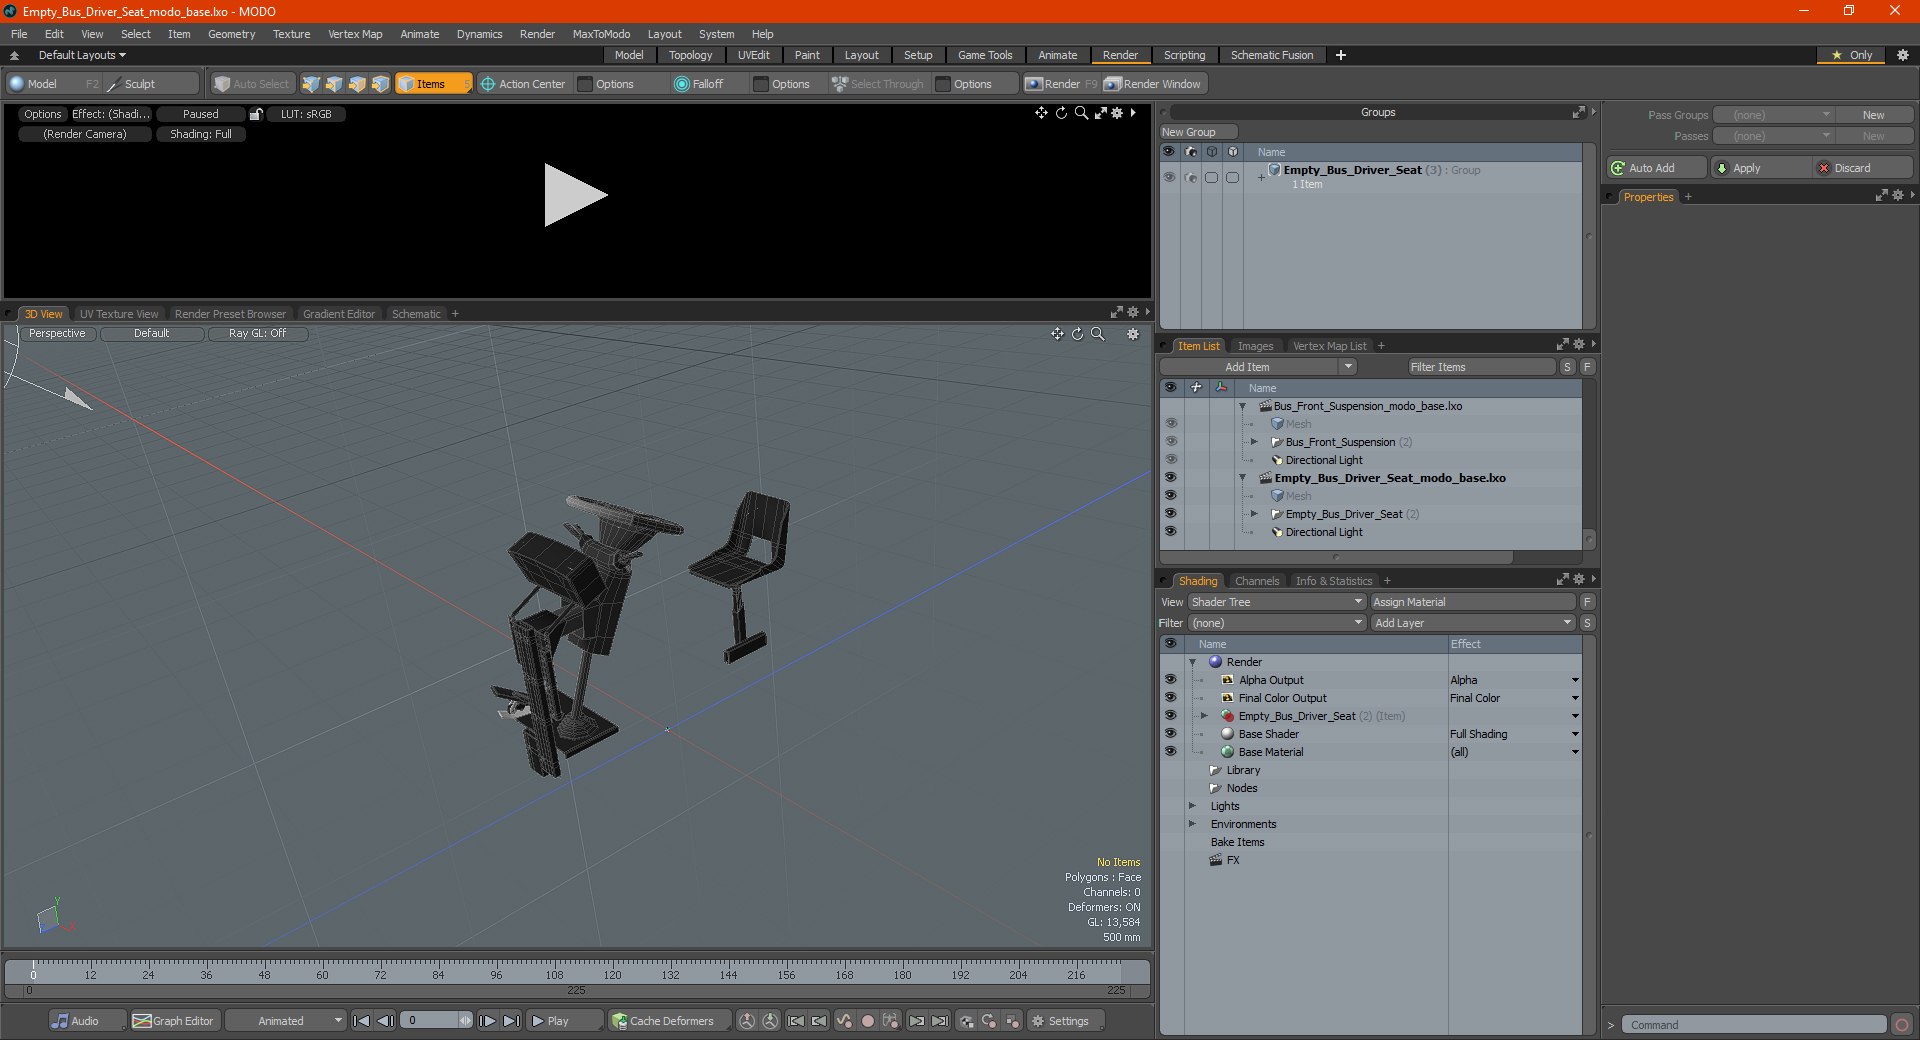The height and width of the screenshot is (1040, 1920).
Task: Expand the Empty_Bus_Driver_Seat tree item
Action: click(x=1254, y=514)
